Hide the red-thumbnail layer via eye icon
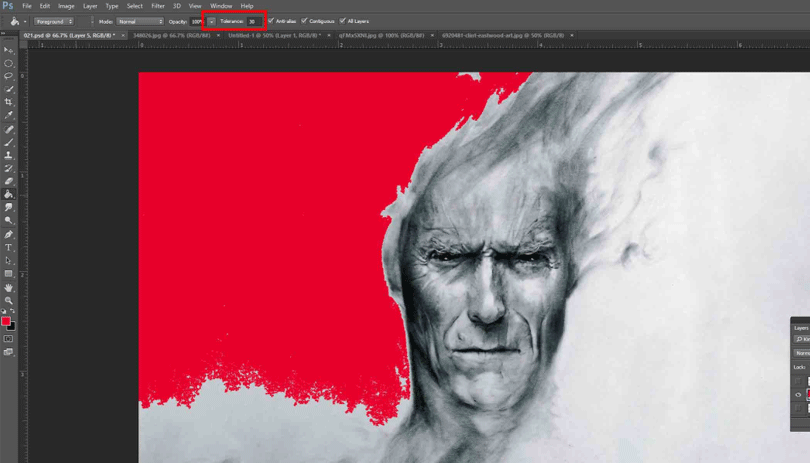The width and height of the screenshot is (810, 463). (798, 395)
